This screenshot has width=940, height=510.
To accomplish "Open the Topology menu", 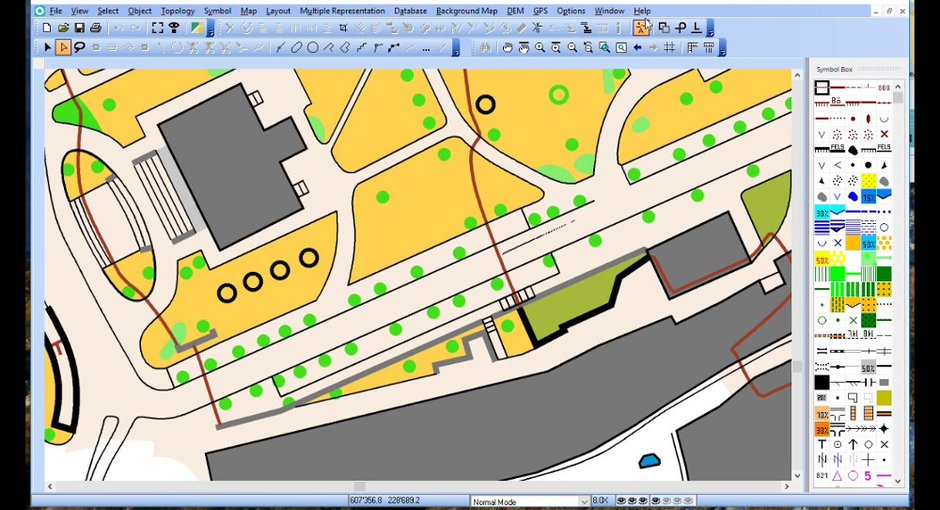I will (x=178, y=11).
